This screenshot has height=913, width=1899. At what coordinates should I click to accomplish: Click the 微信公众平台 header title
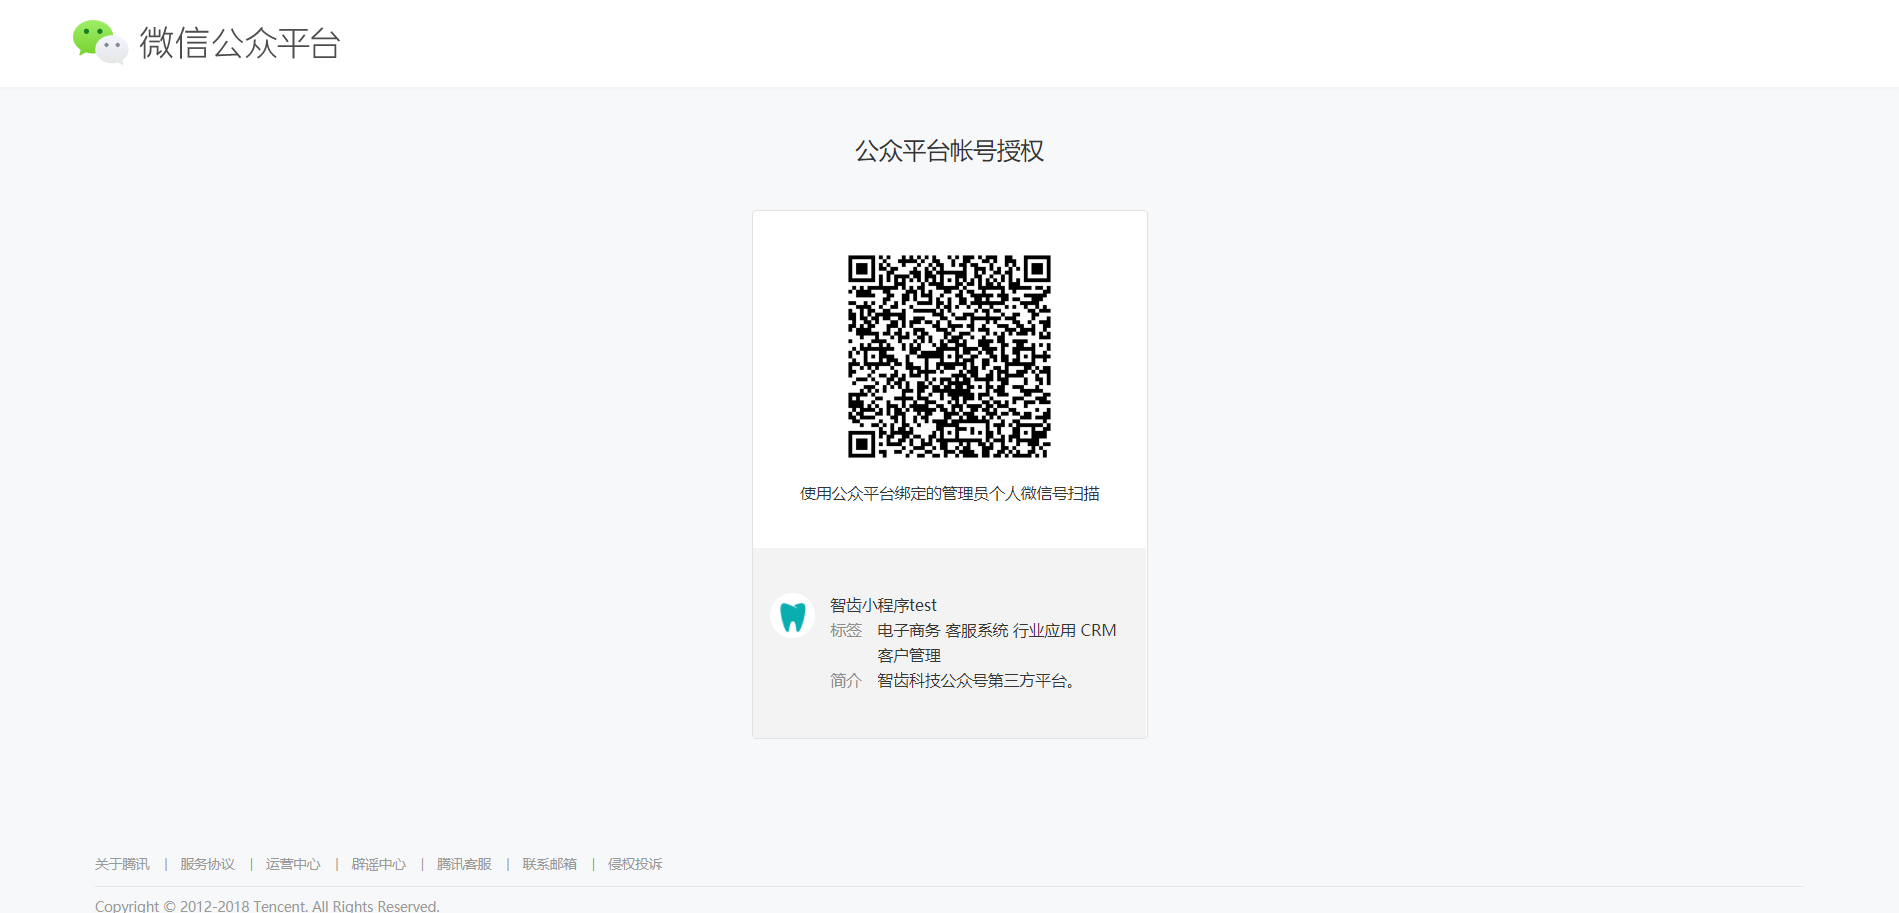point(240,43)
